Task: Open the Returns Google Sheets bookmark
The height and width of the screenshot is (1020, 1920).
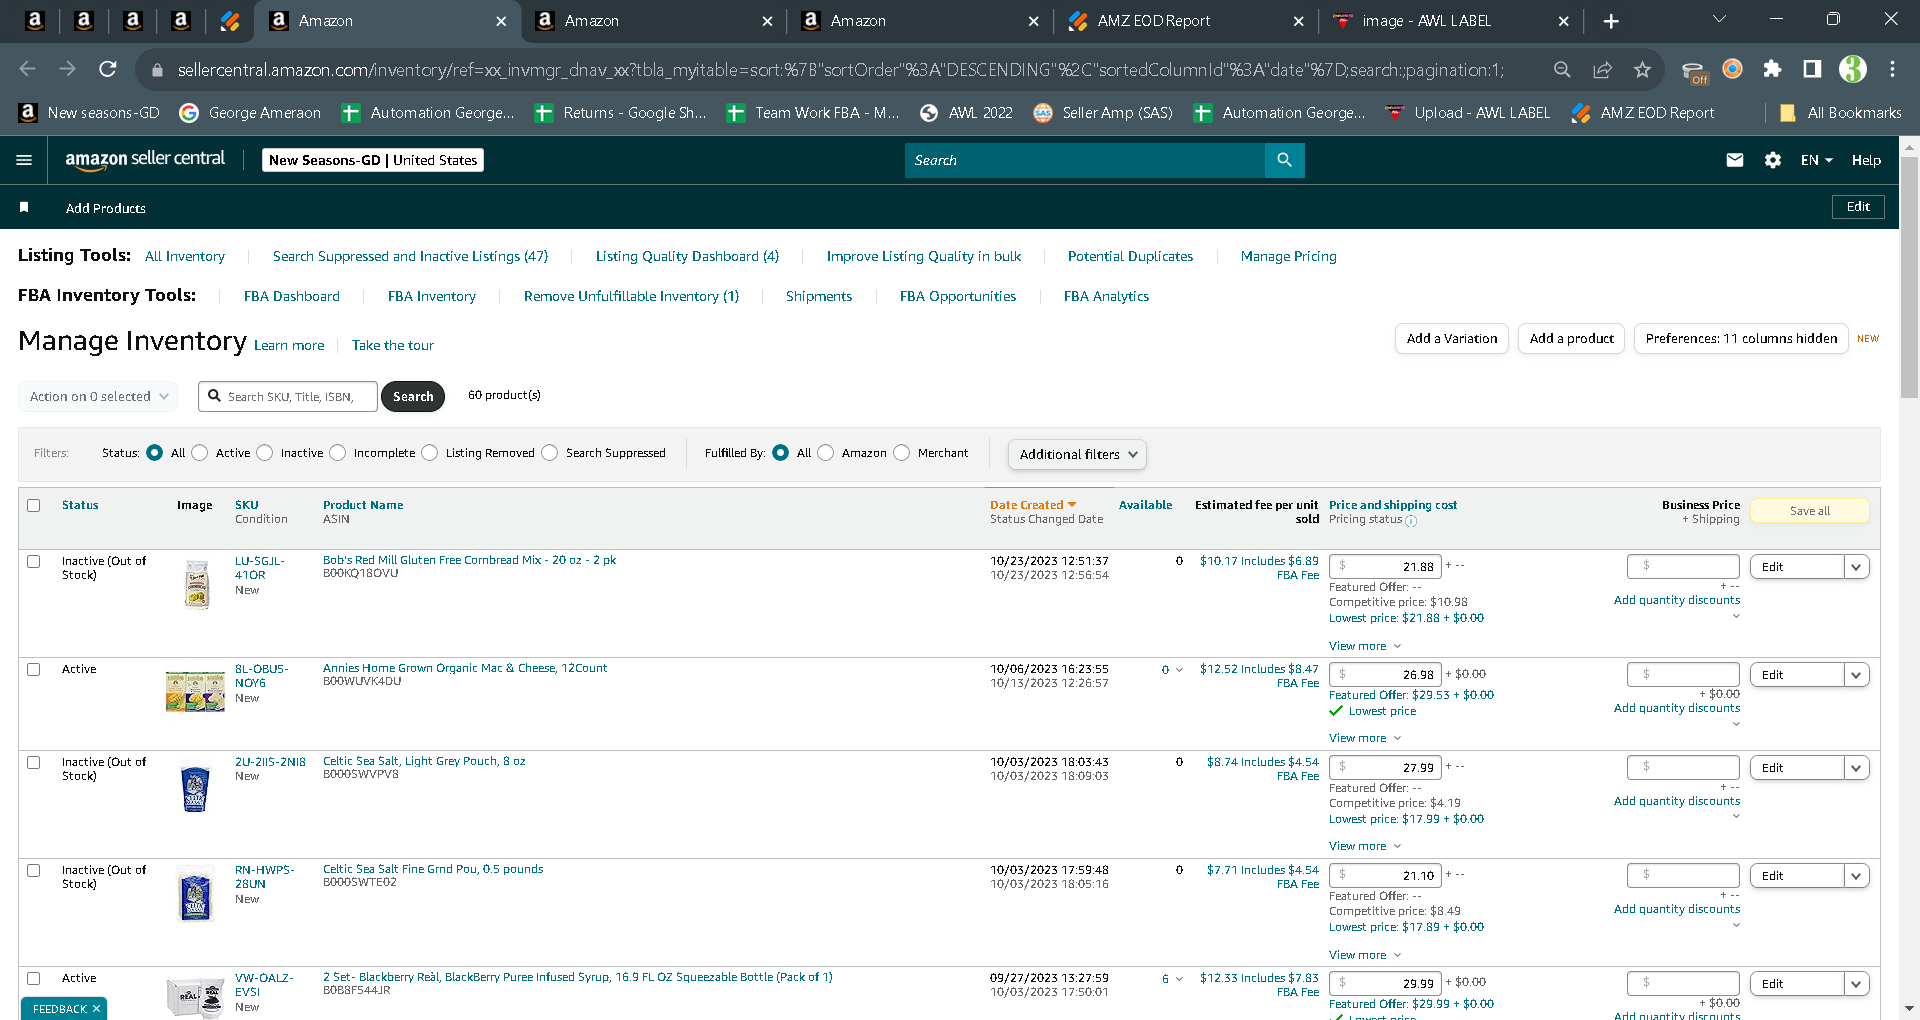Action: pos(621,113)
